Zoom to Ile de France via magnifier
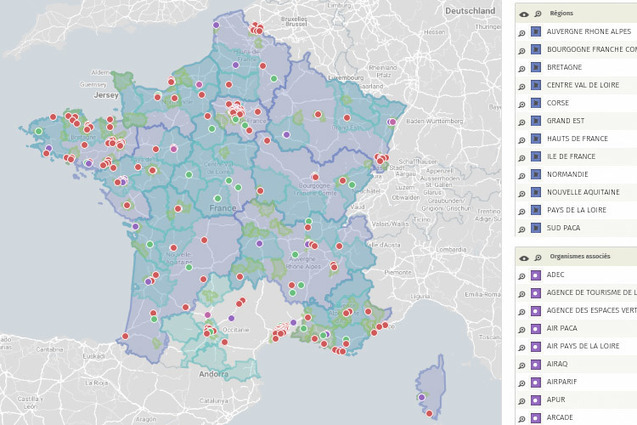 (522, 158)
